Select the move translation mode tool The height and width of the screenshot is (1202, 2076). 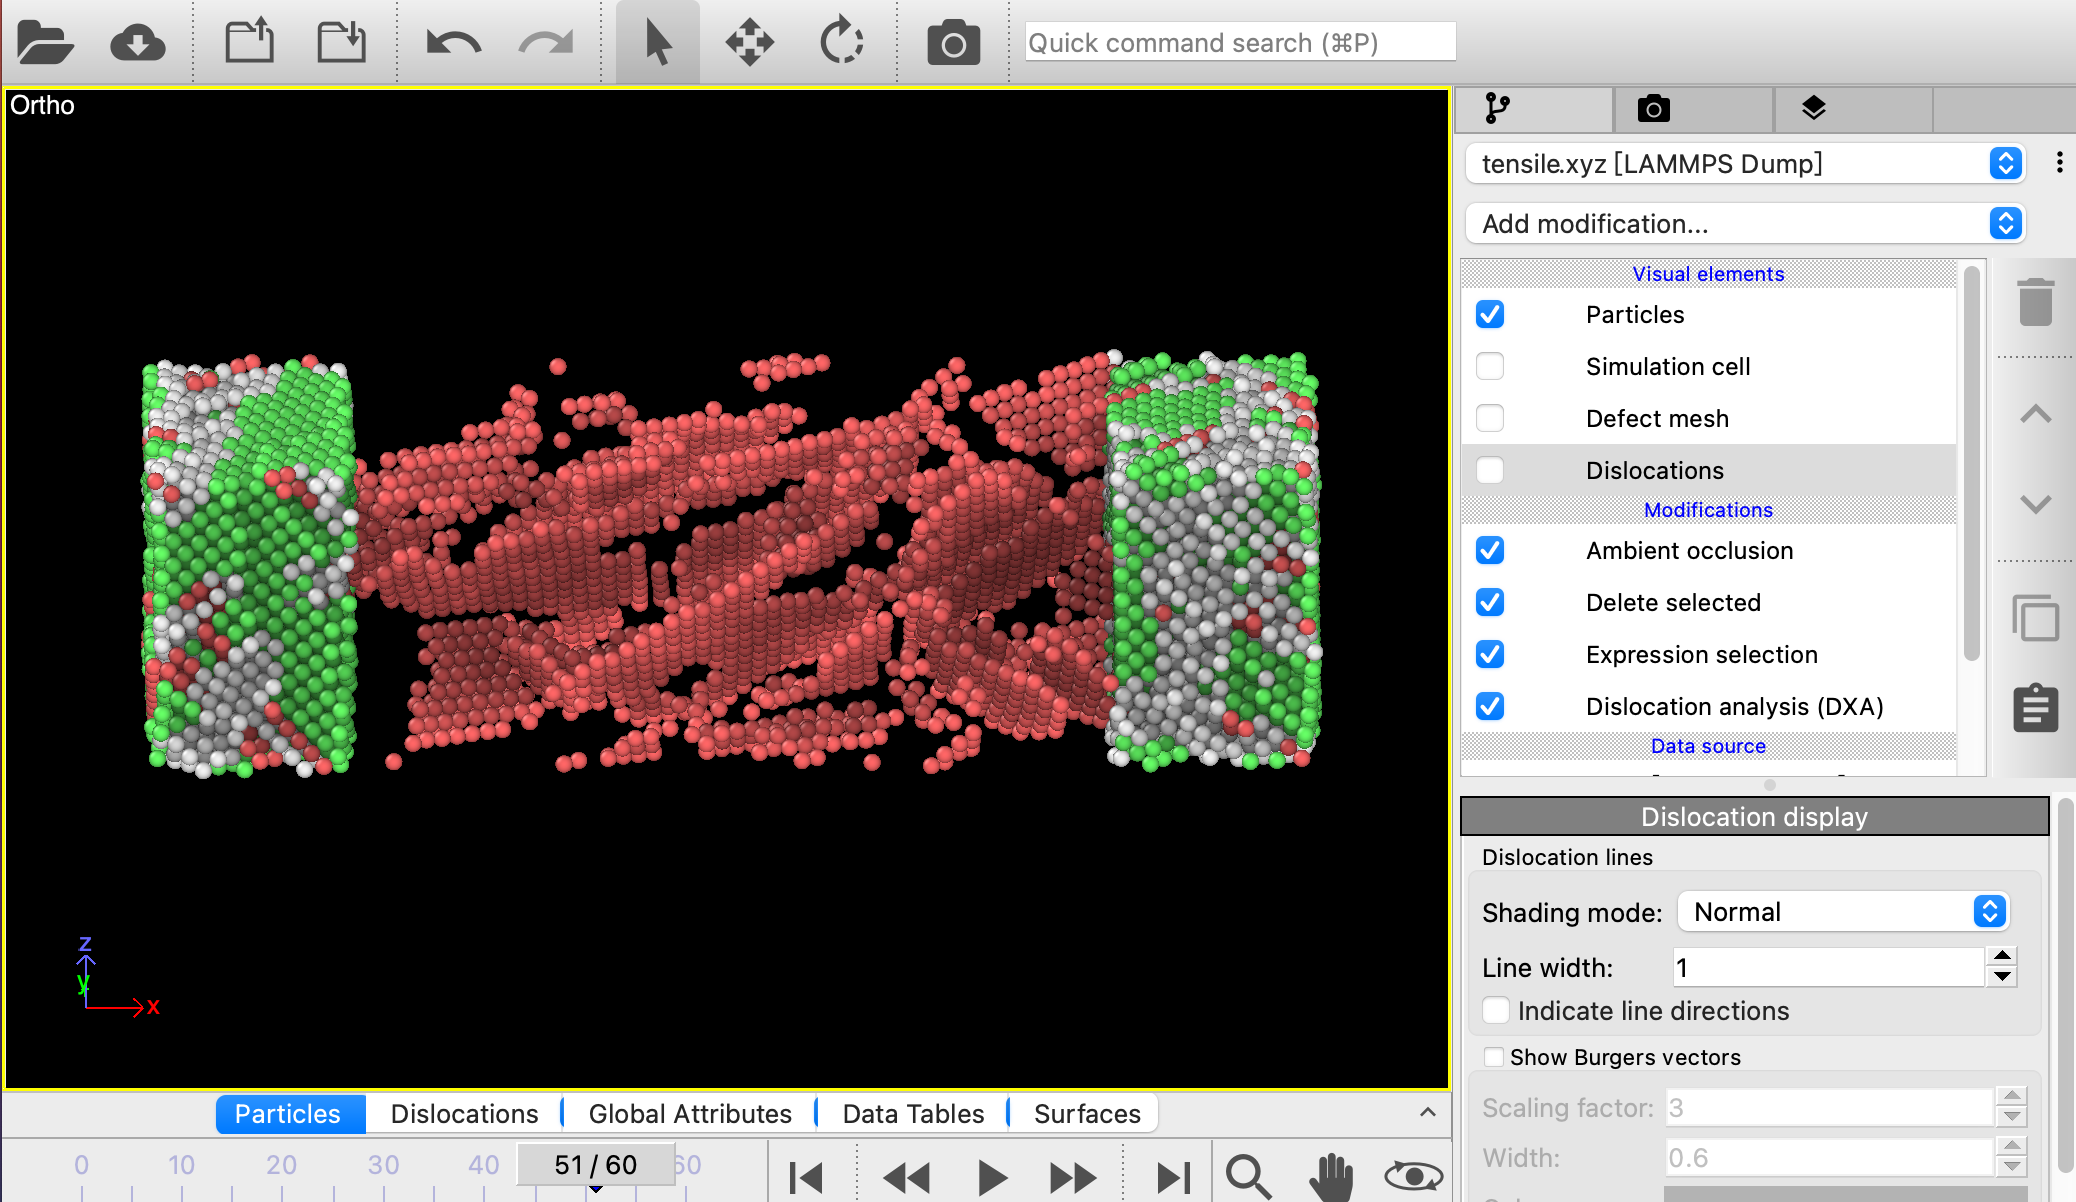[749, 43]
